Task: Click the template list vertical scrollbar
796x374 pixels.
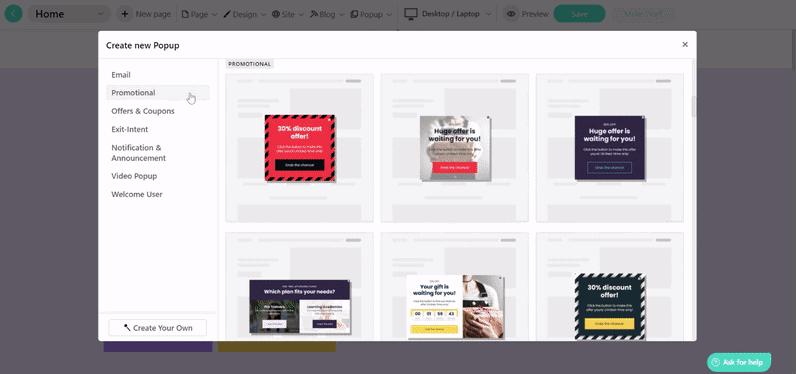Action: point(694,107)
